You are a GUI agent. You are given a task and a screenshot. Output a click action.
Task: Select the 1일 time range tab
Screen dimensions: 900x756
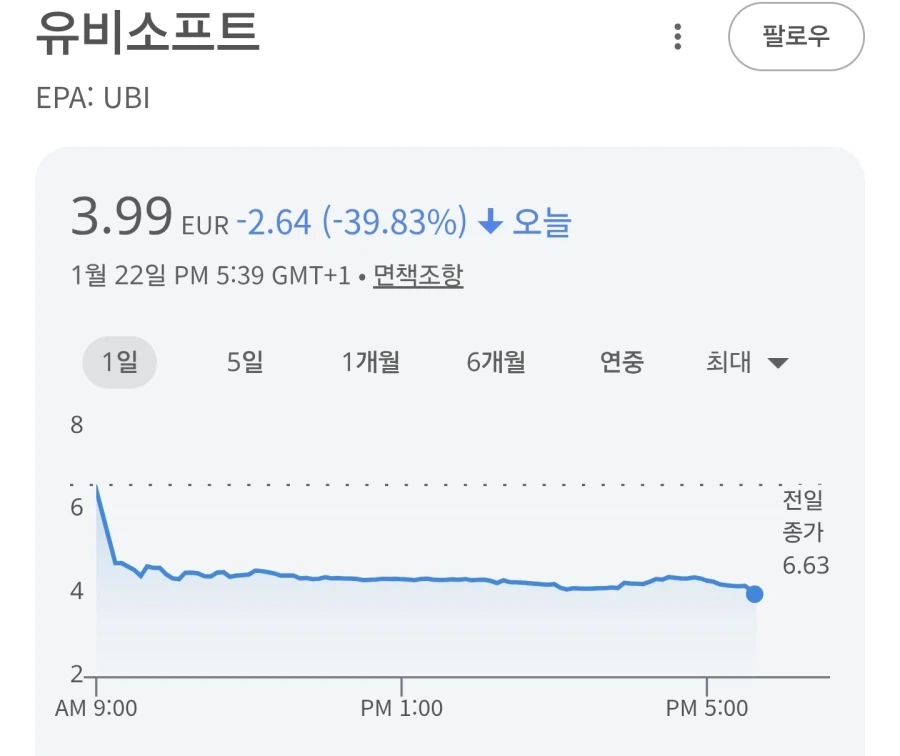click(x=119, y=363)
